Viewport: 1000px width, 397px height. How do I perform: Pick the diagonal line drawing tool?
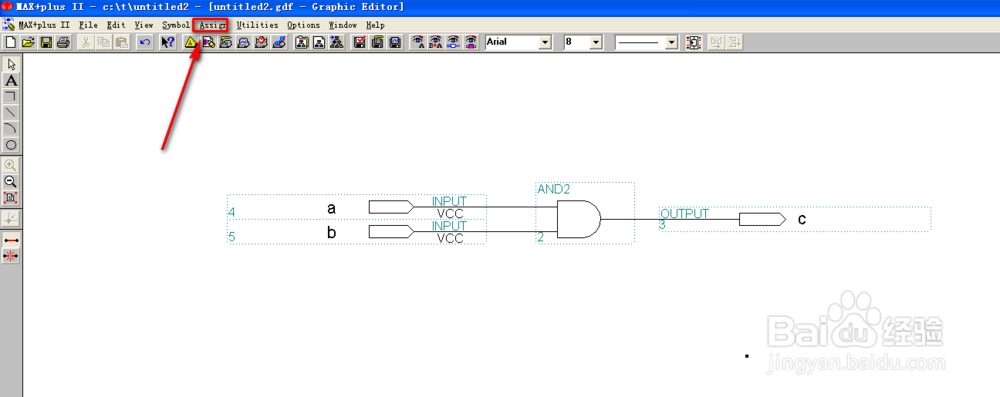point(11,112)
